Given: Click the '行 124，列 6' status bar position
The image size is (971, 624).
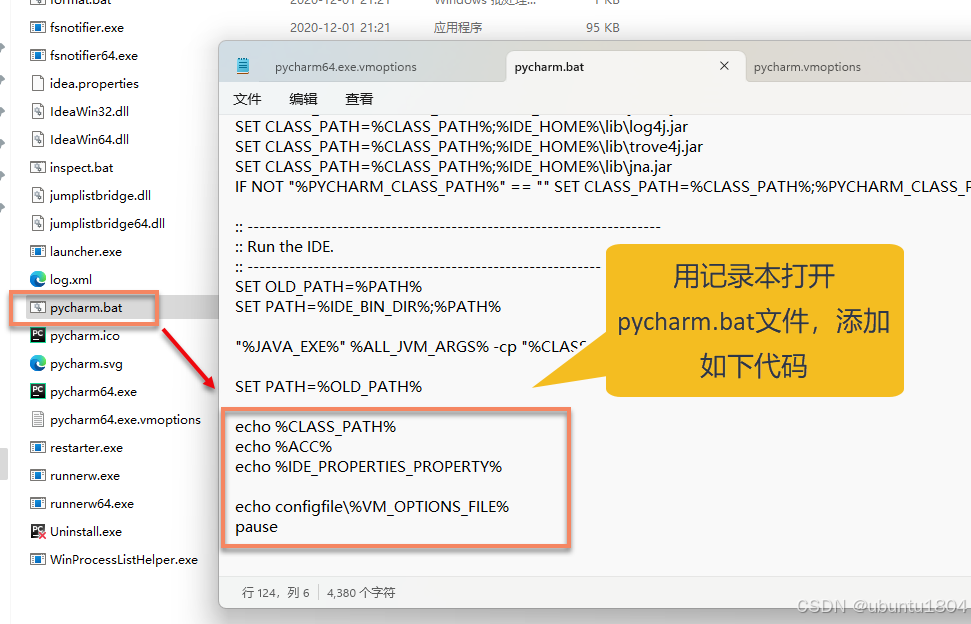Looking at the screenshot, I should (276, 593).
